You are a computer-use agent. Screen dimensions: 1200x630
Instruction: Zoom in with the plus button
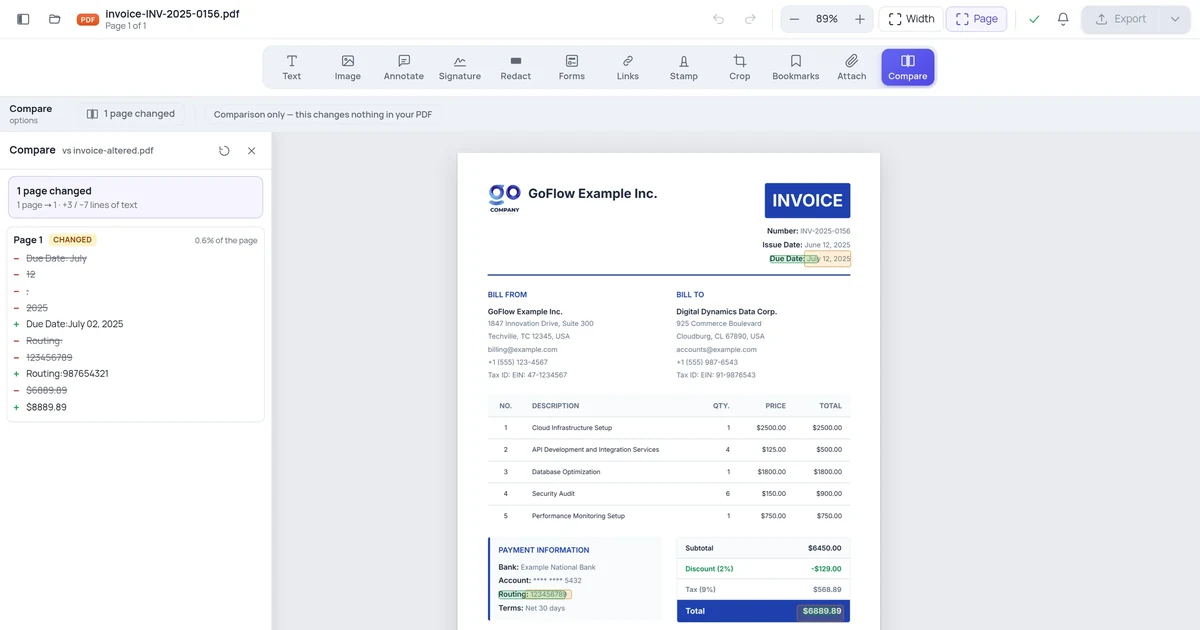[860, 19]
